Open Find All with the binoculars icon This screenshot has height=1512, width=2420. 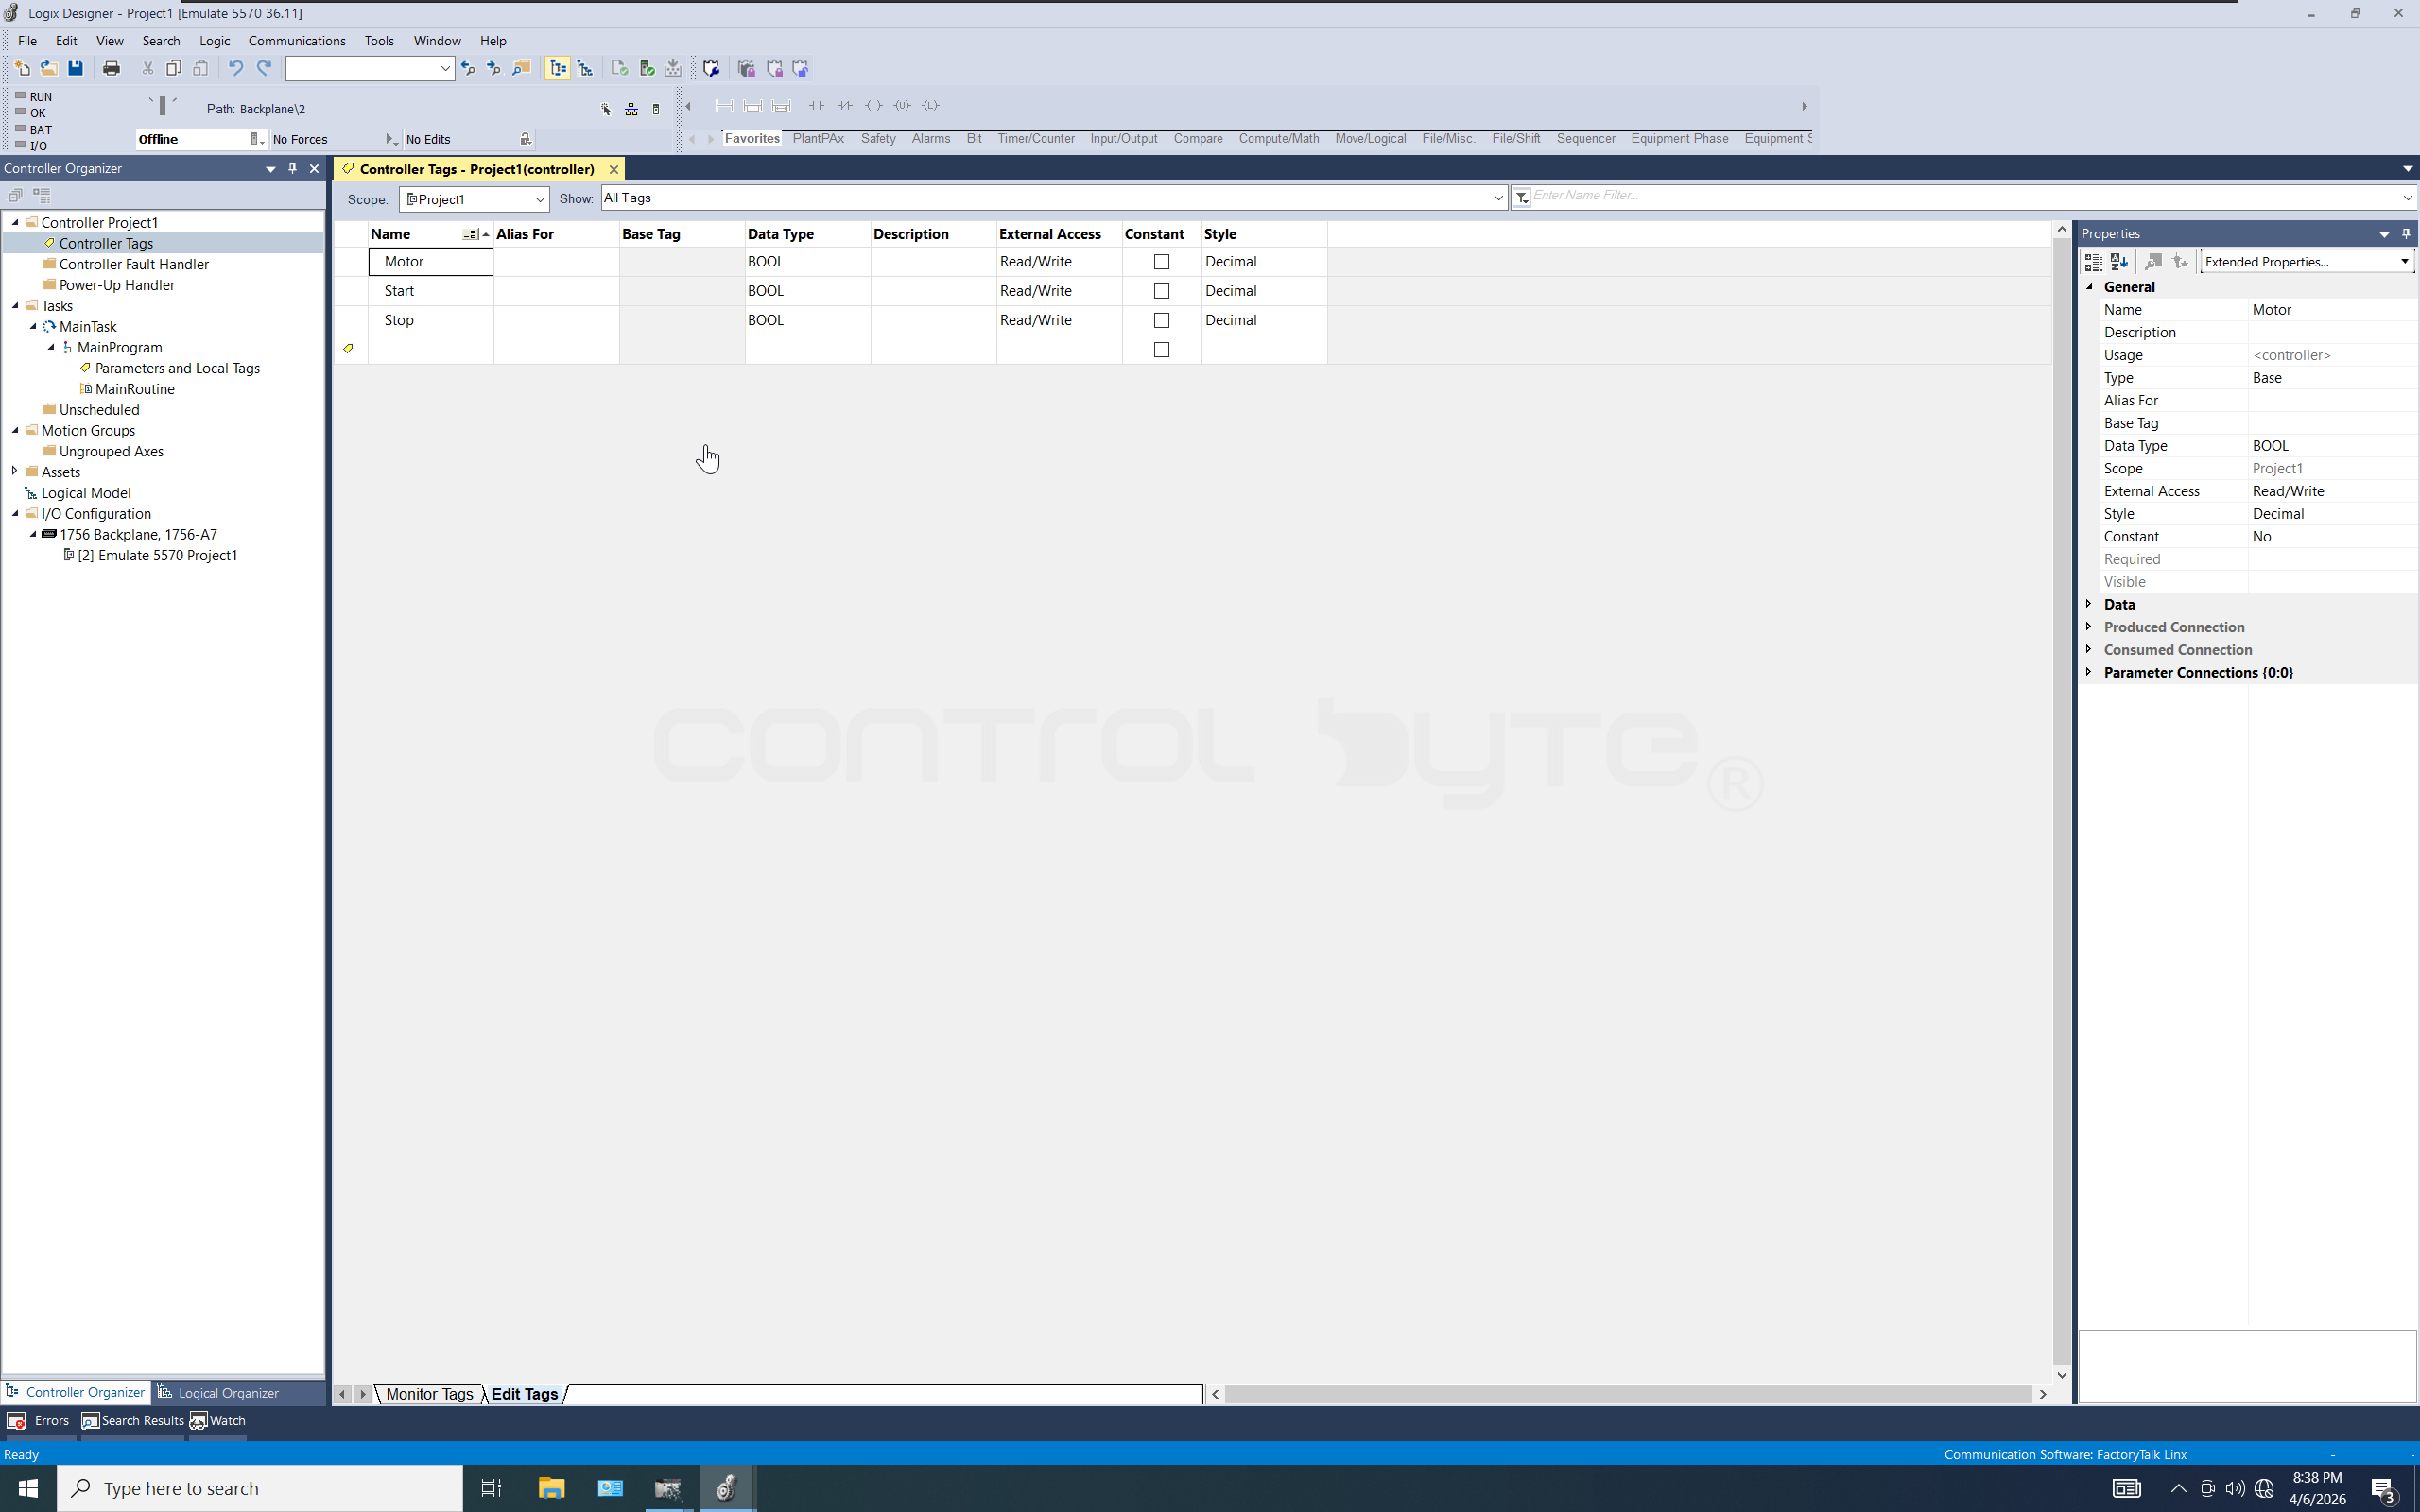[521, 68]
